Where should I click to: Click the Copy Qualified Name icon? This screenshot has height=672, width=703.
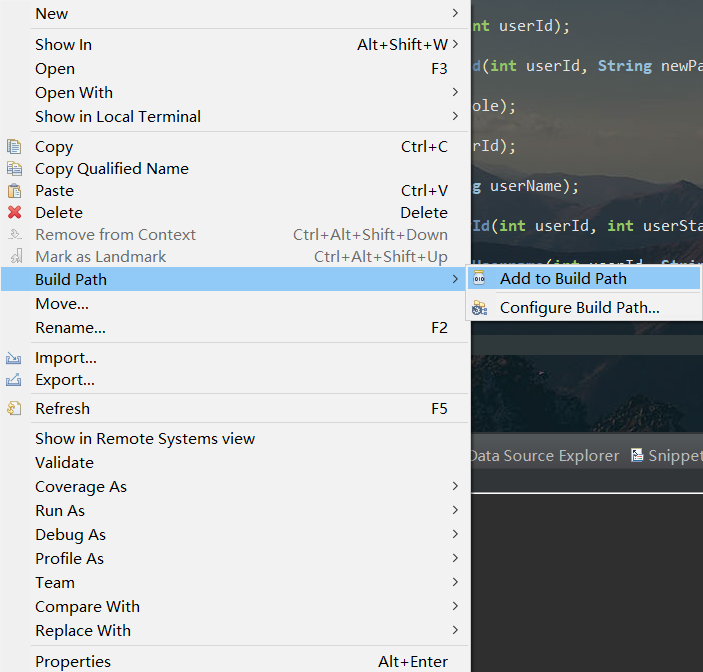point(14,169)
